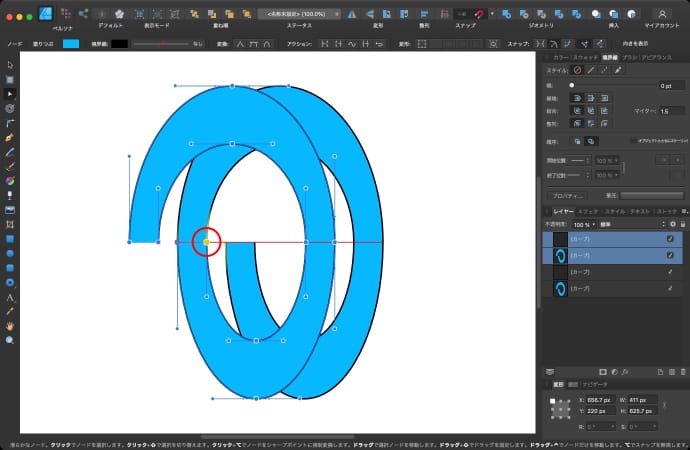
Task: Open My Account (マイアカウント) icon
Action: coord(662,13)
